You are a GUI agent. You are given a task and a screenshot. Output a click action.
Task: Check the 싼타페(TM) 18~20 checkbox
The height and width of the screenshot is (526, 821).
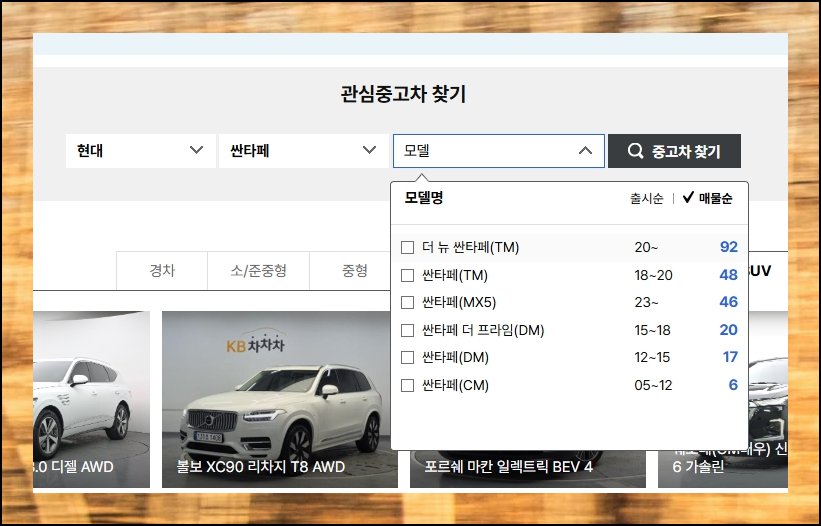click(407, 275)
